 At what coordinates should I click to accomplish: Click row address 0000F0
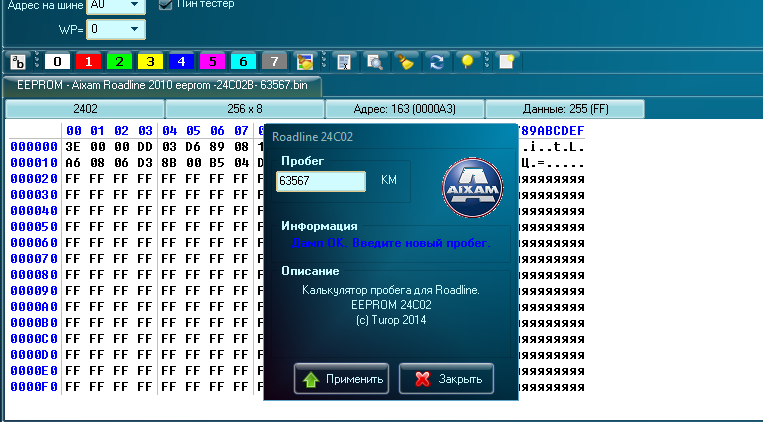[34, 387]
